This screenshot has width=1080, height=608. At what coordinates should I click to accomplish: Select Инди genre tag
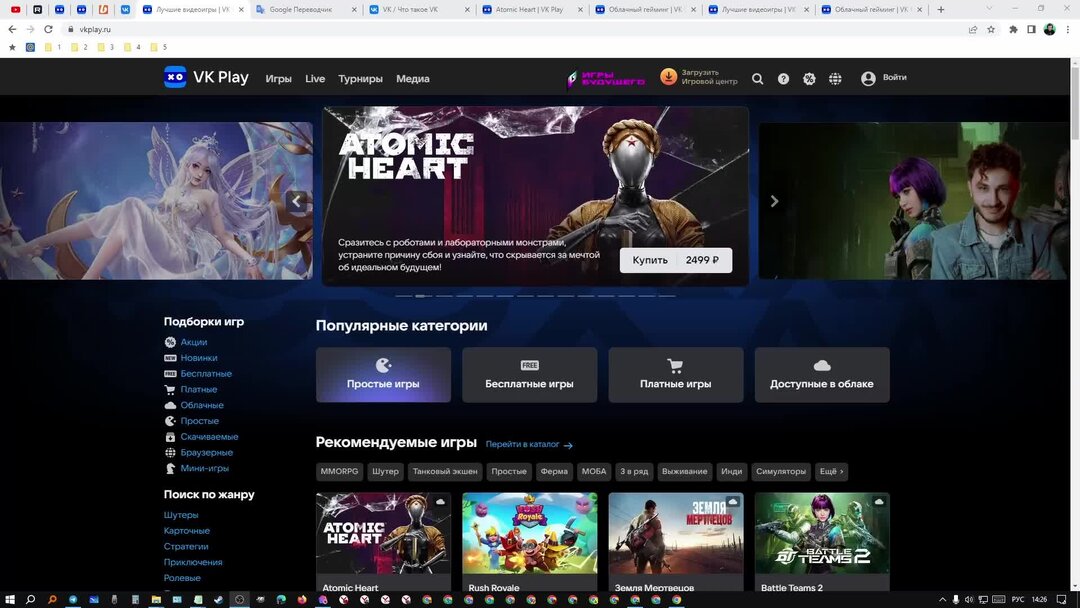[x=731, y=472]
